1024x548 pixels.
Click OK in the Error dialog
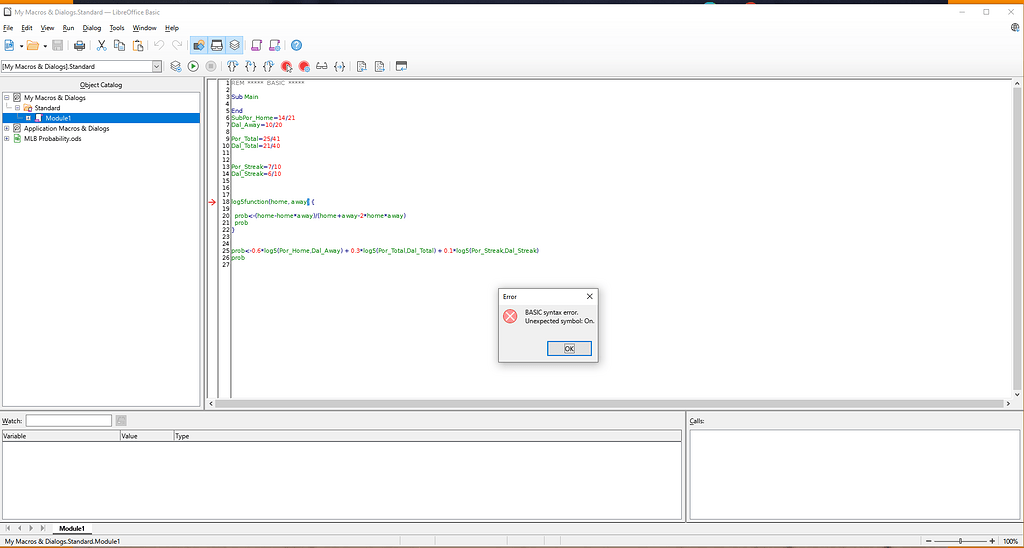click(x=569, y=349)
